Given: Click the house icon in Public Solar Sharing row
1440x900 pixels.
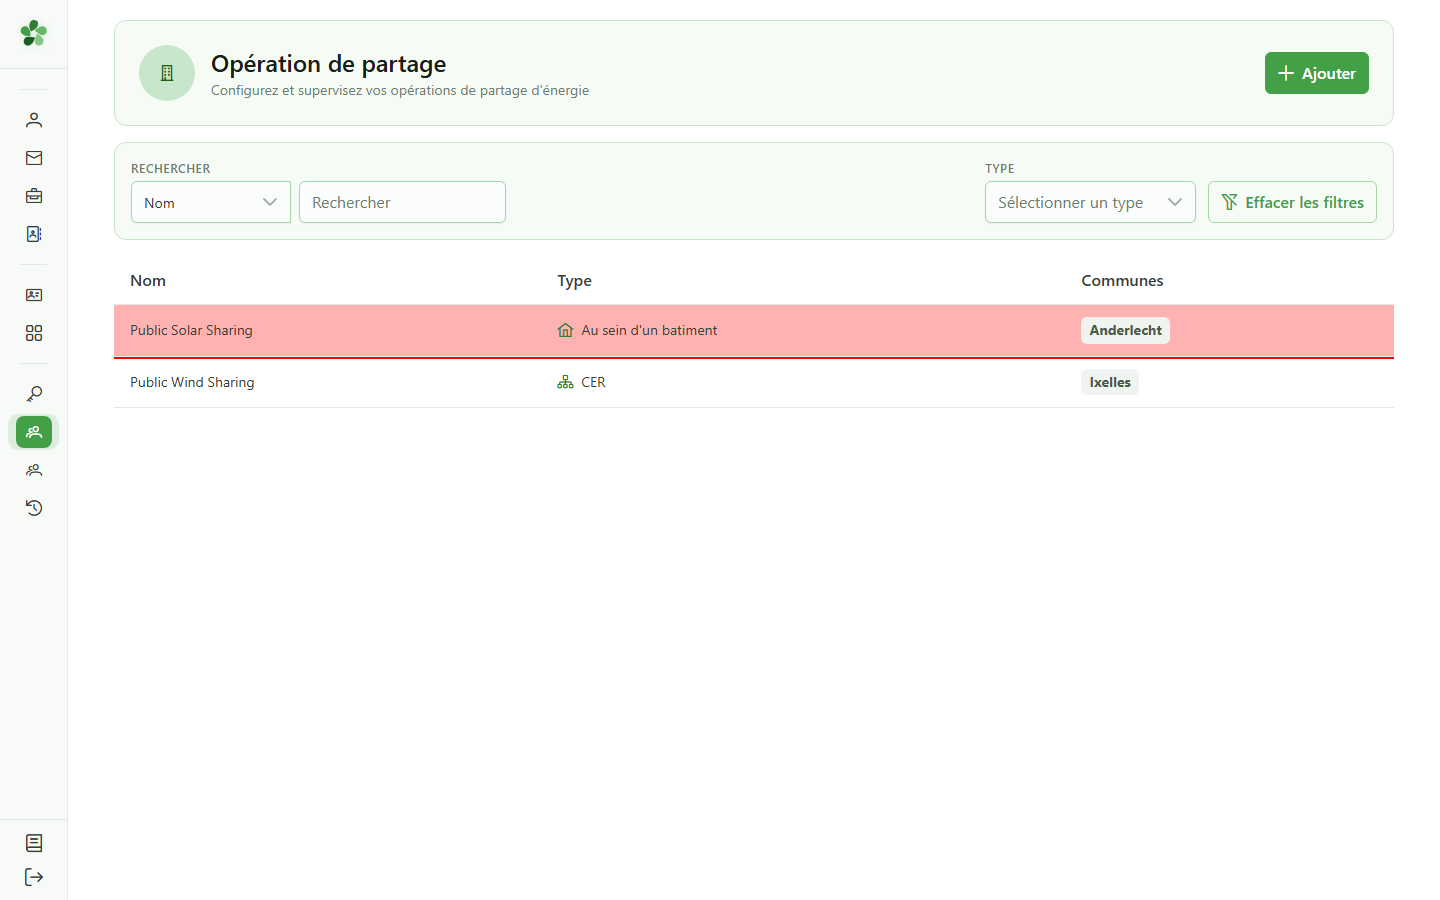Looking at the screenshot, I should pyautogui.click(x=565, y=330).
